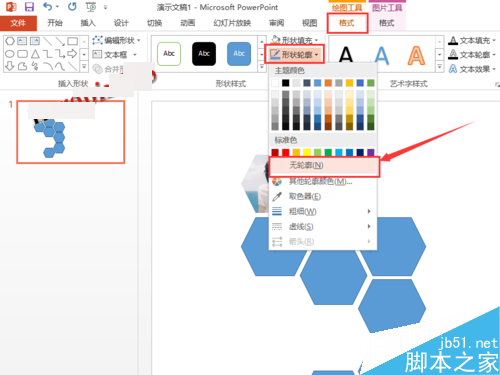Apply the white Abc shape style

coord(169,53)
